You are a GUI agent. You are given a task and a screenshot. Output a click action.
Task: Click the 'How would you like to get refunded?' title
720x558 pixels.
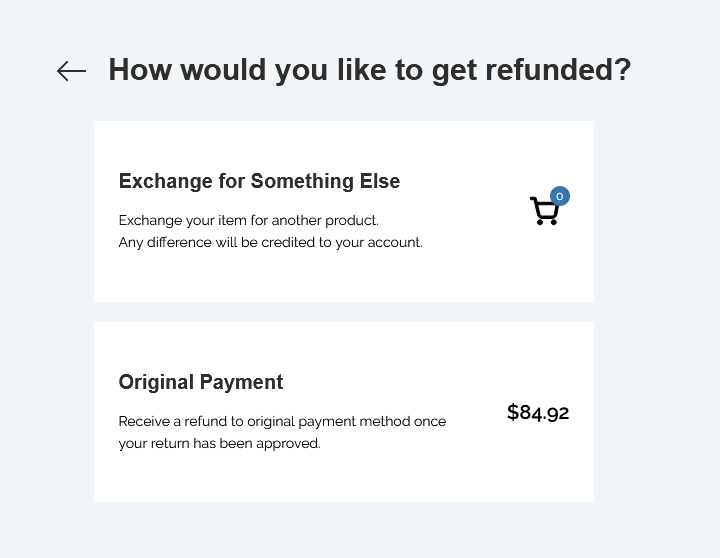(370, 70)
